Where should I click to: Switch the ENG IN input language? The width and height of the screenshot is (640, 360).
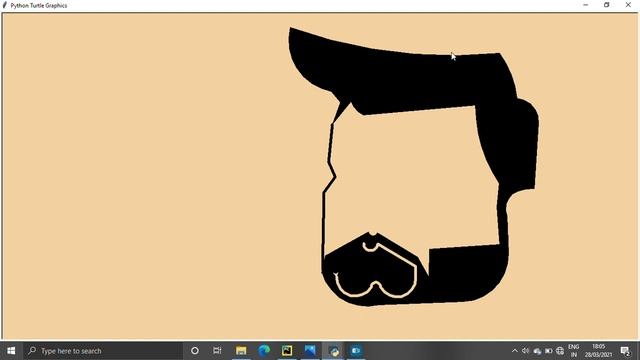(x=573, y=351)
